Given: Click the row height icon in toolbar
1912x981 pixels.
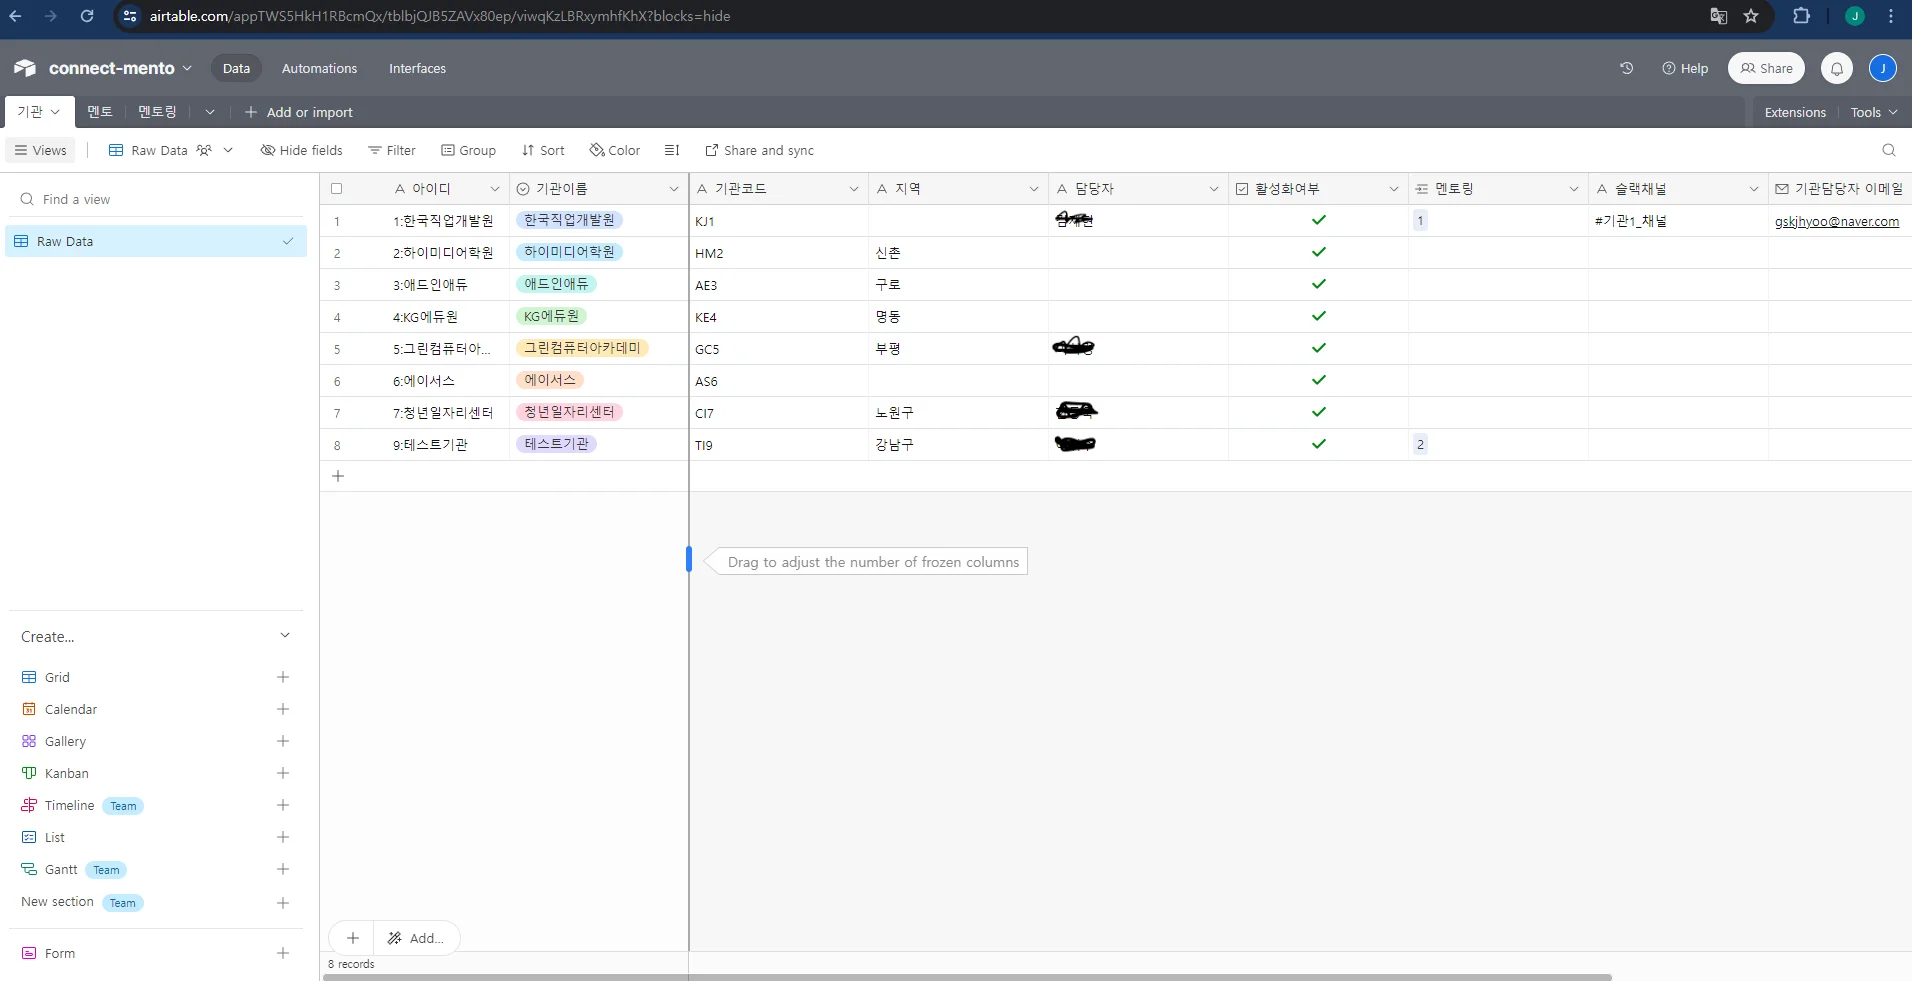Looking at the screenshot, I should click(x=672, y=150).
